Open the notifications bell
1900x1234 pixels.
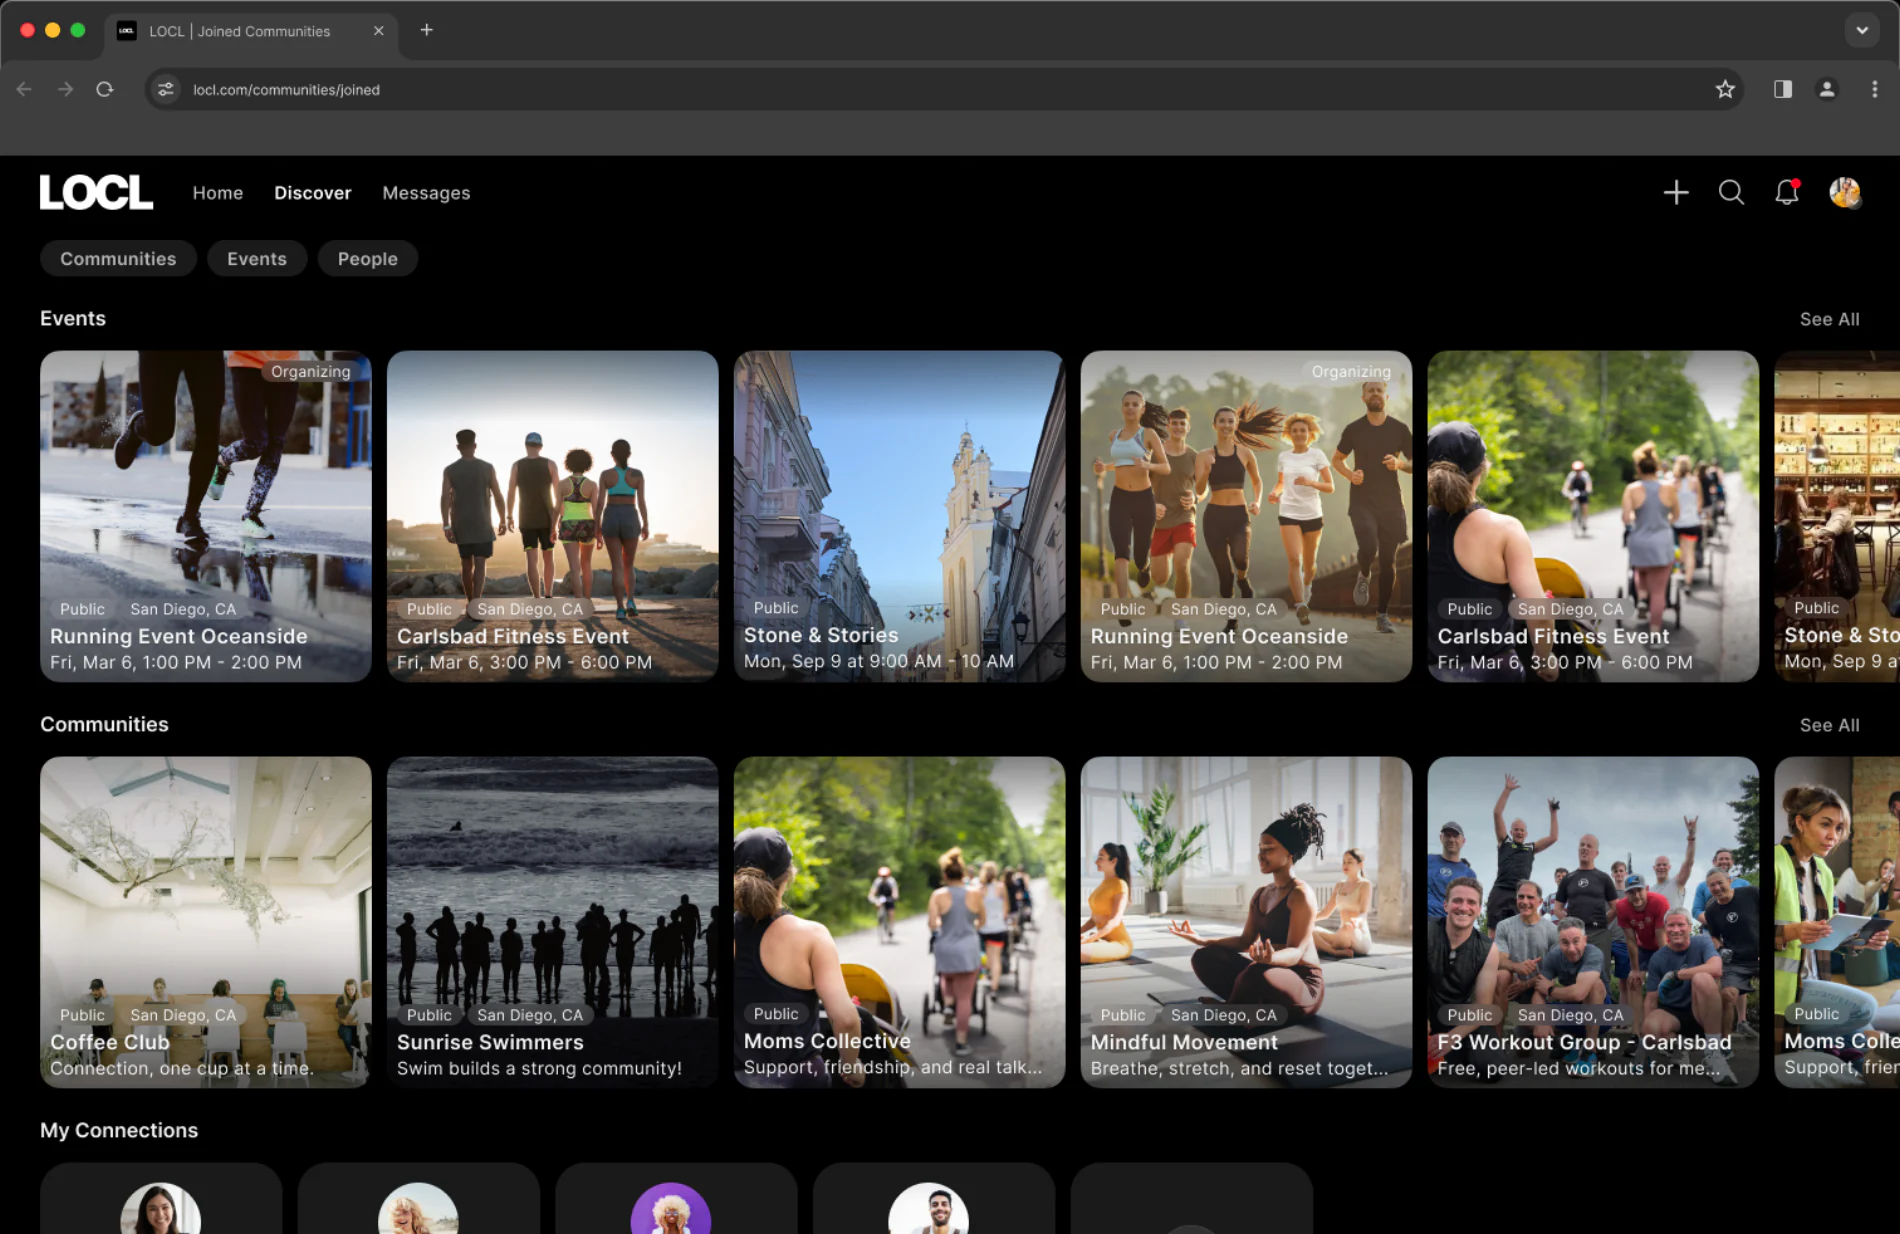1787,192
